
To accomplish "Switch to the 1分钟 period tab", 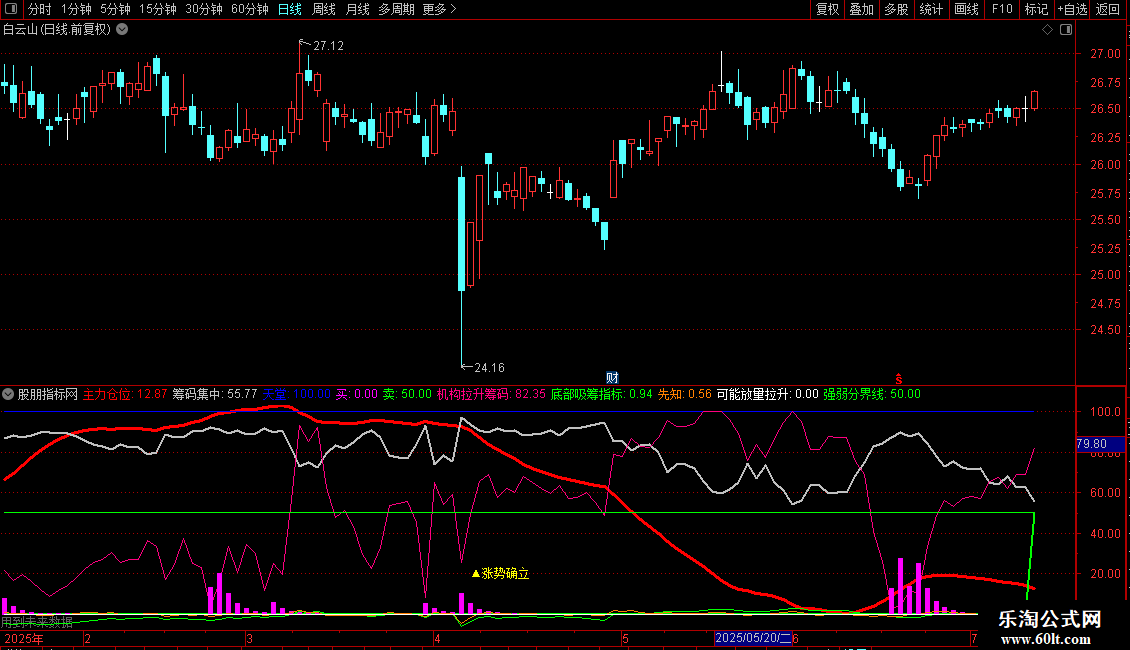I will click(76, 9).
